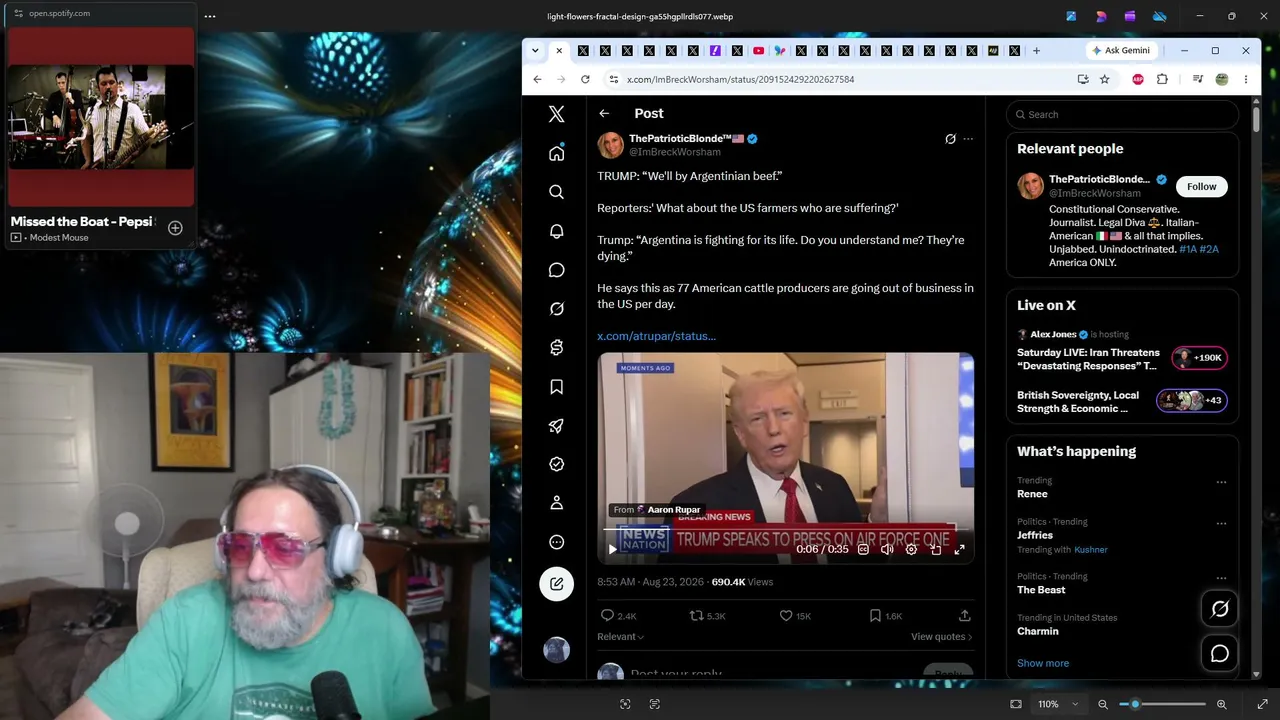1280x720 pixels.
Task: Open floating Grok button
Action: pyautogui.click(x=1220, y=609)
